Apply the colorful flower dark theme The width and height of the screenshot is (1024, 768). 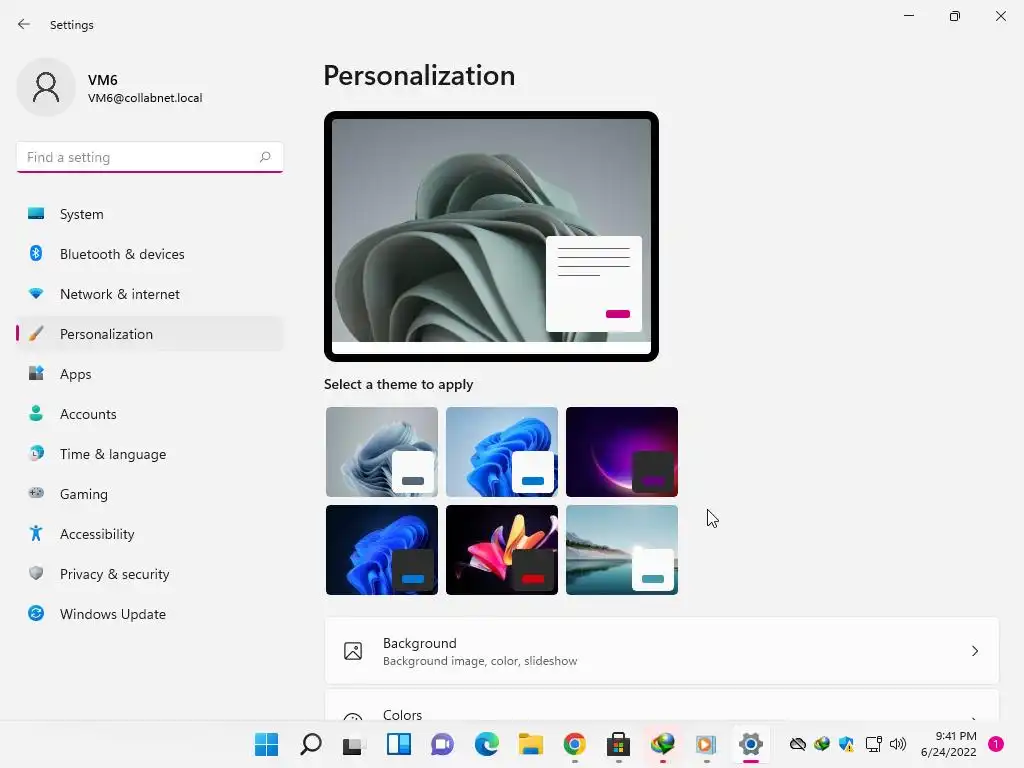coord(502,550)
